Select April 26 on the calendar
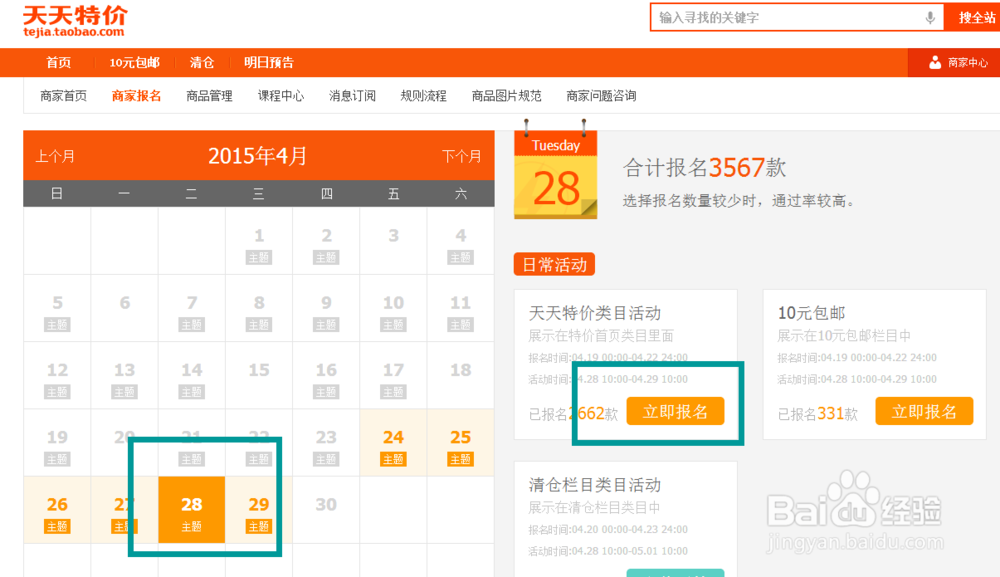Screen dimensions: 1000x577 [x=57, y=510]
